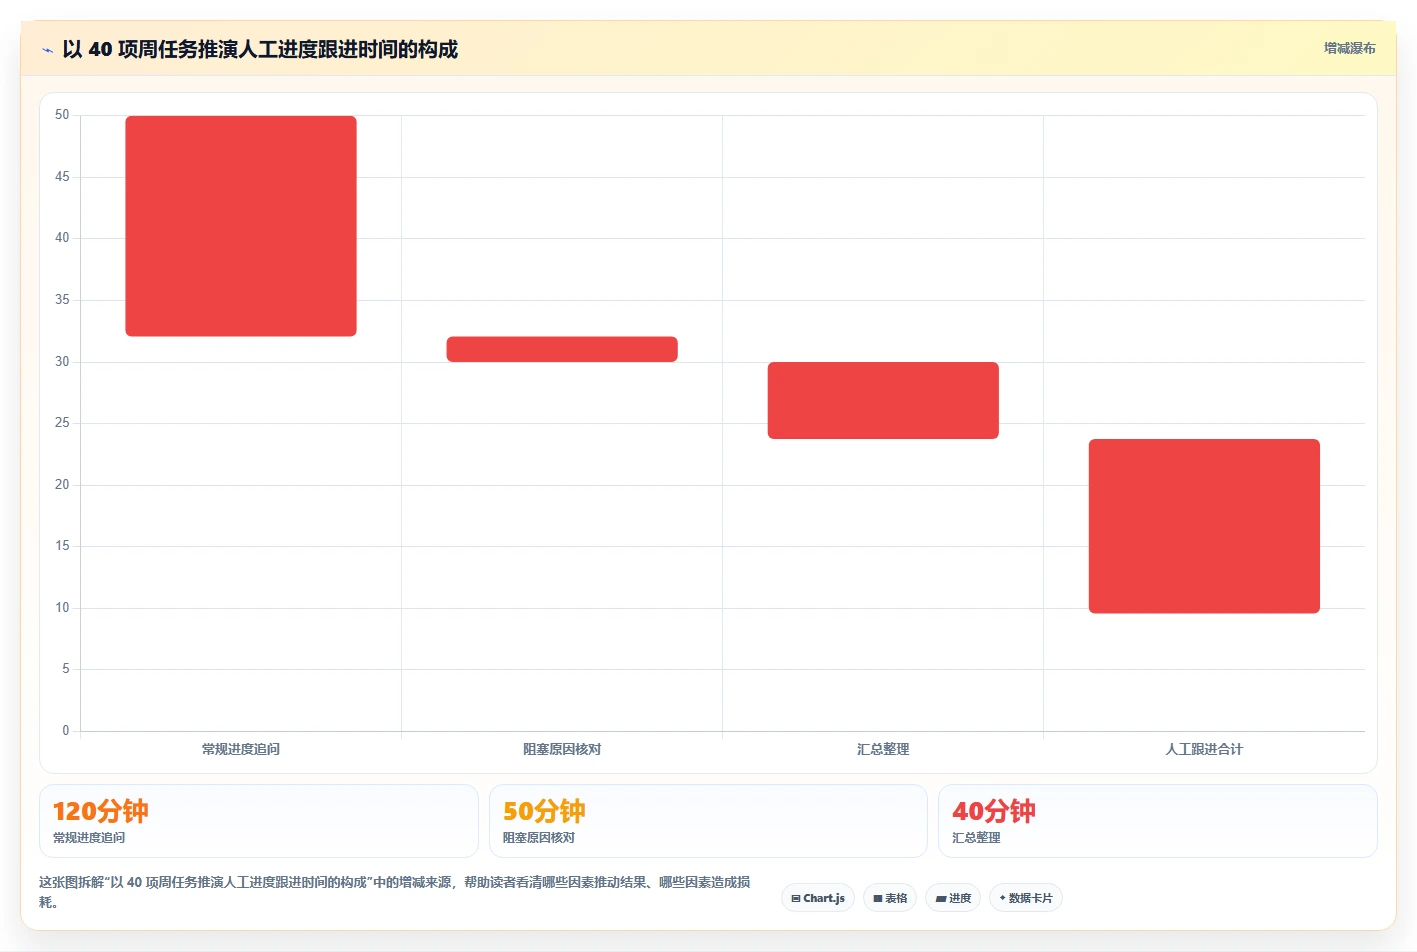Select the 阻塞原因核对 thin red bar
Screen dimensions: 1417x952
pos(562,349)
